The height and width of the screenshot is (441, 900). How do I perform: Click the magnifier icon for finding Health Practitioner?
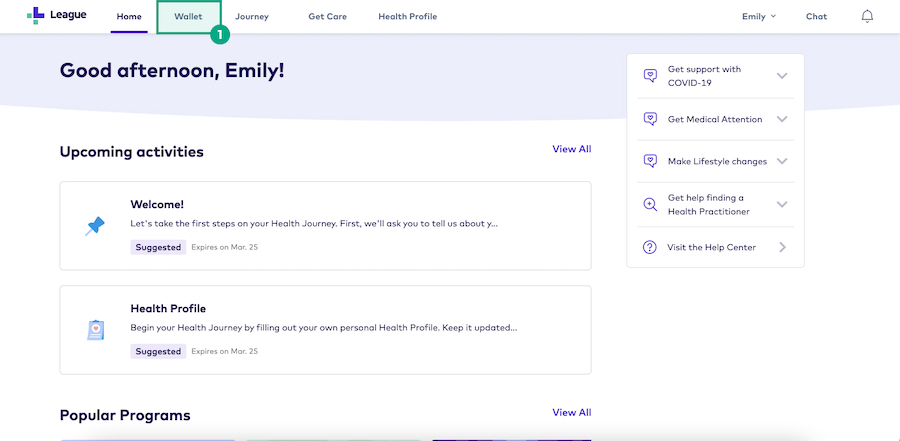650,204
